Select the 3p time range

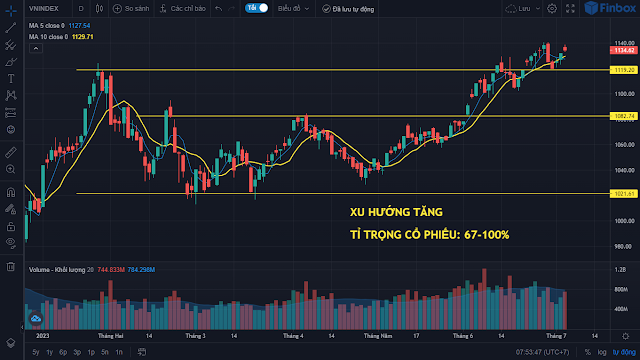click(77, 352)
